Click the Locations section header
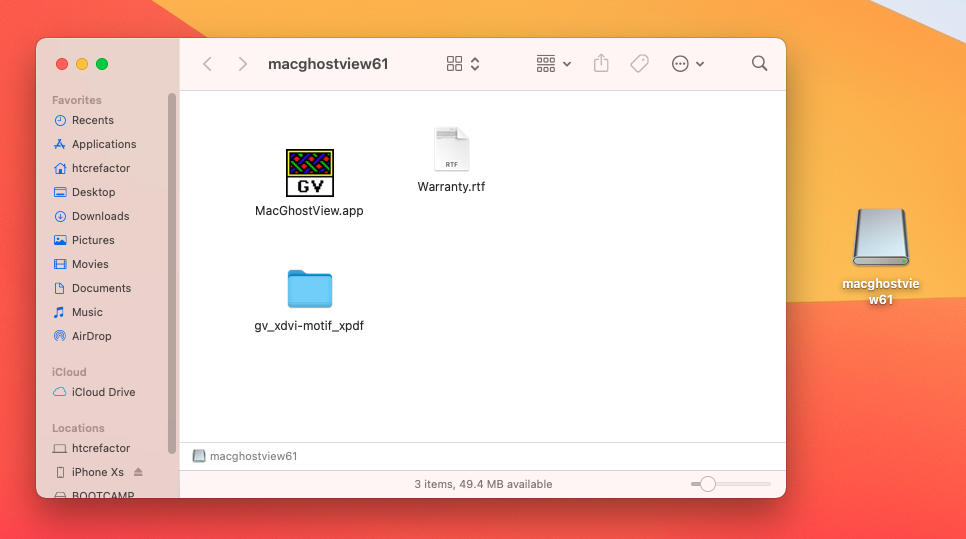The image size is (966, 539). pos(78,428)
